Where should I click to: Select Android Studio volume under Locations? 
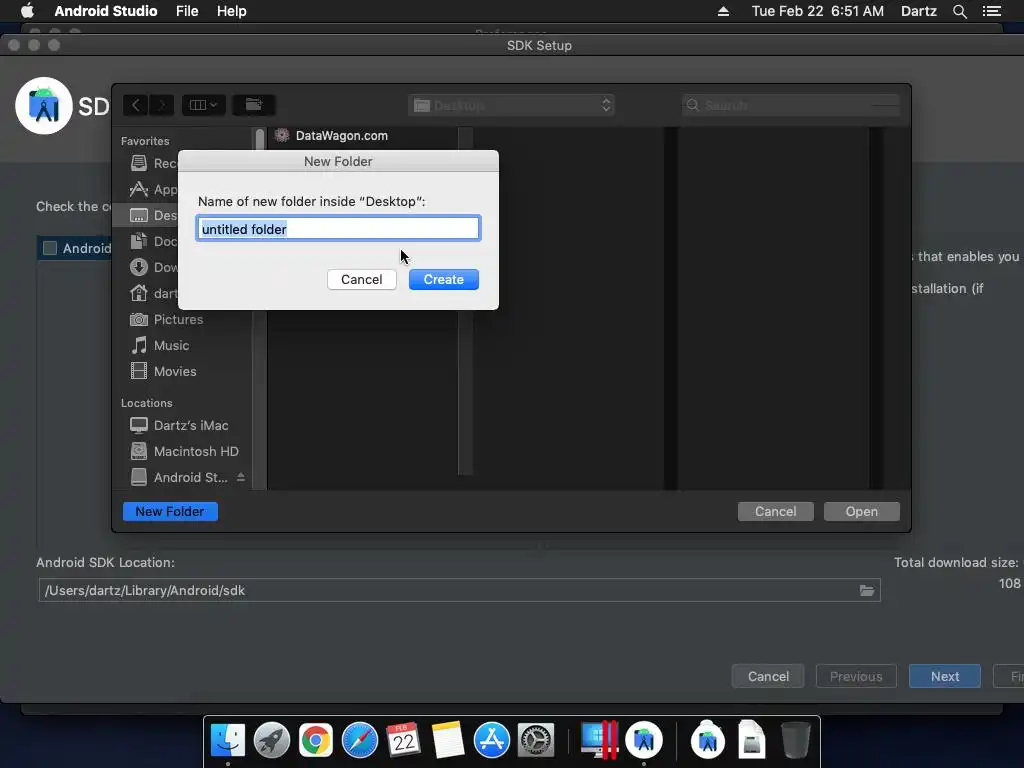click(x=179, y=477)
